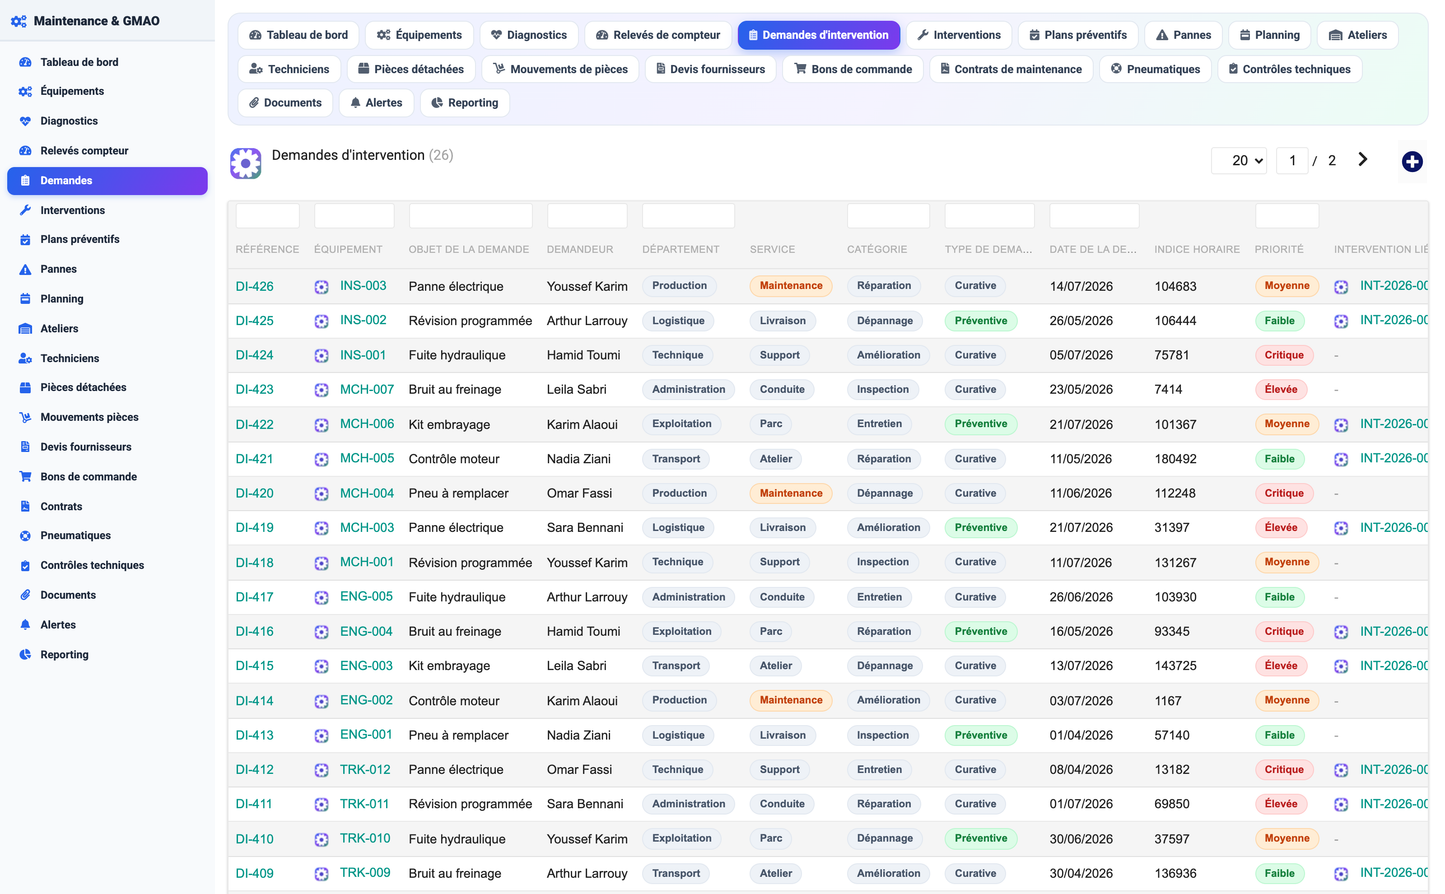Open reference link DI-419
Image resolution: width=1445 pixels, height=894 pixels.
coord(255,528)
